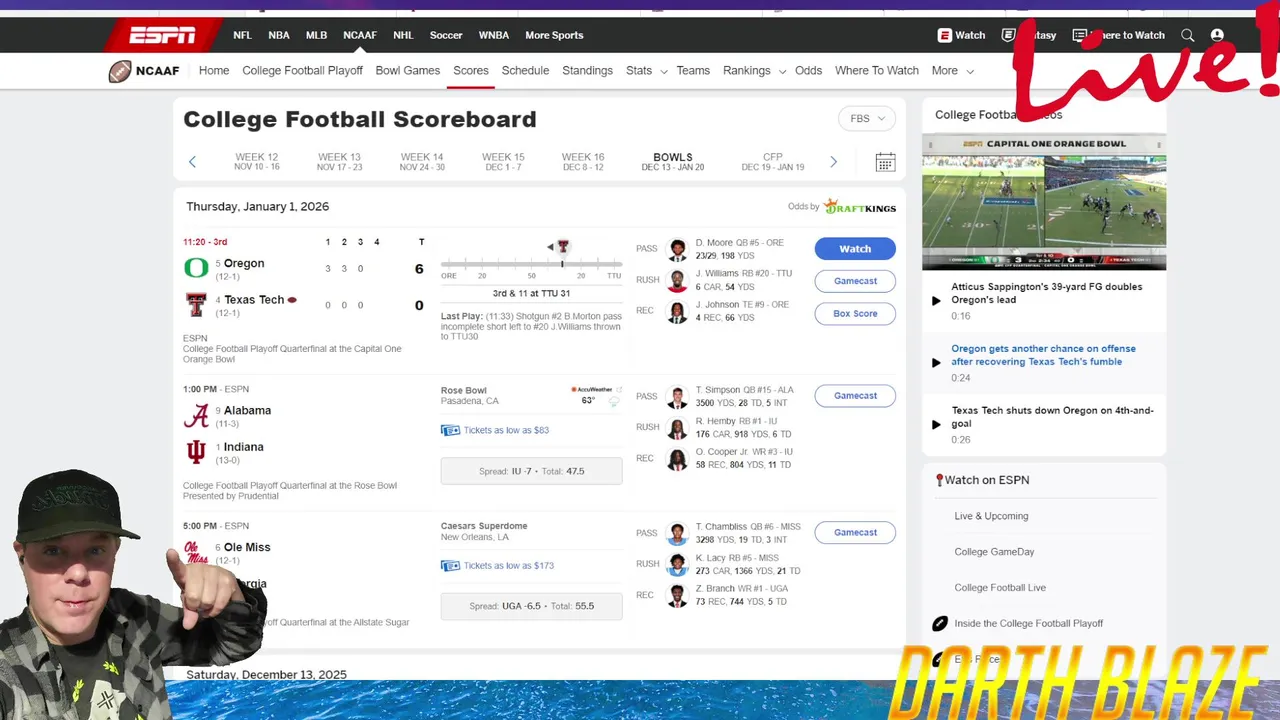The image size is (1280, 720).
Task: Click the Watch button for Oregon game
Action: [855, 249]
